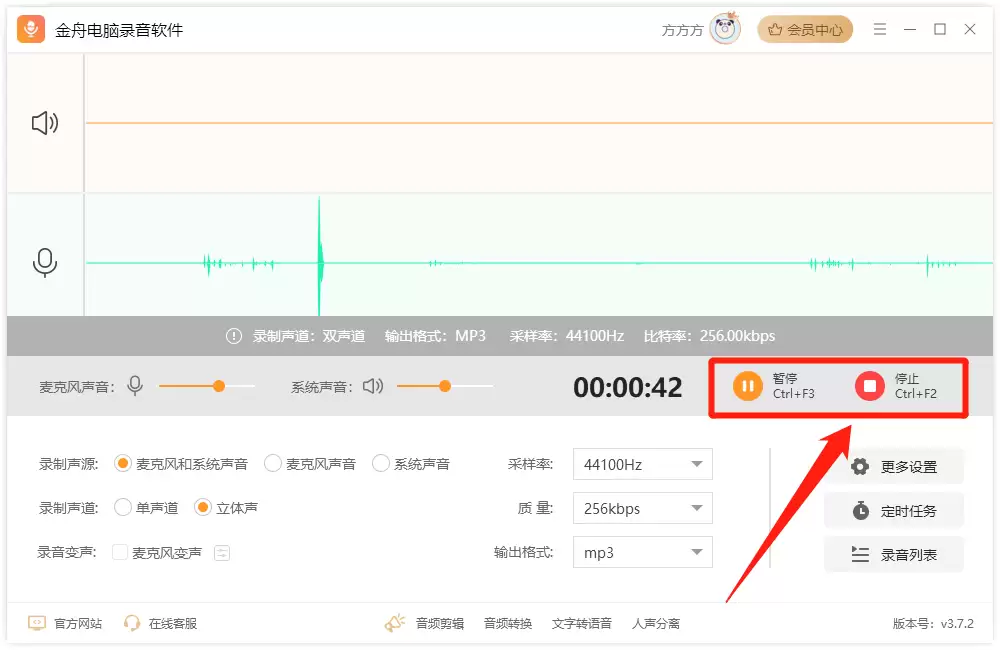
Task: Click the system sound speaker icon in waveform panel
Action: pos(45,122)
